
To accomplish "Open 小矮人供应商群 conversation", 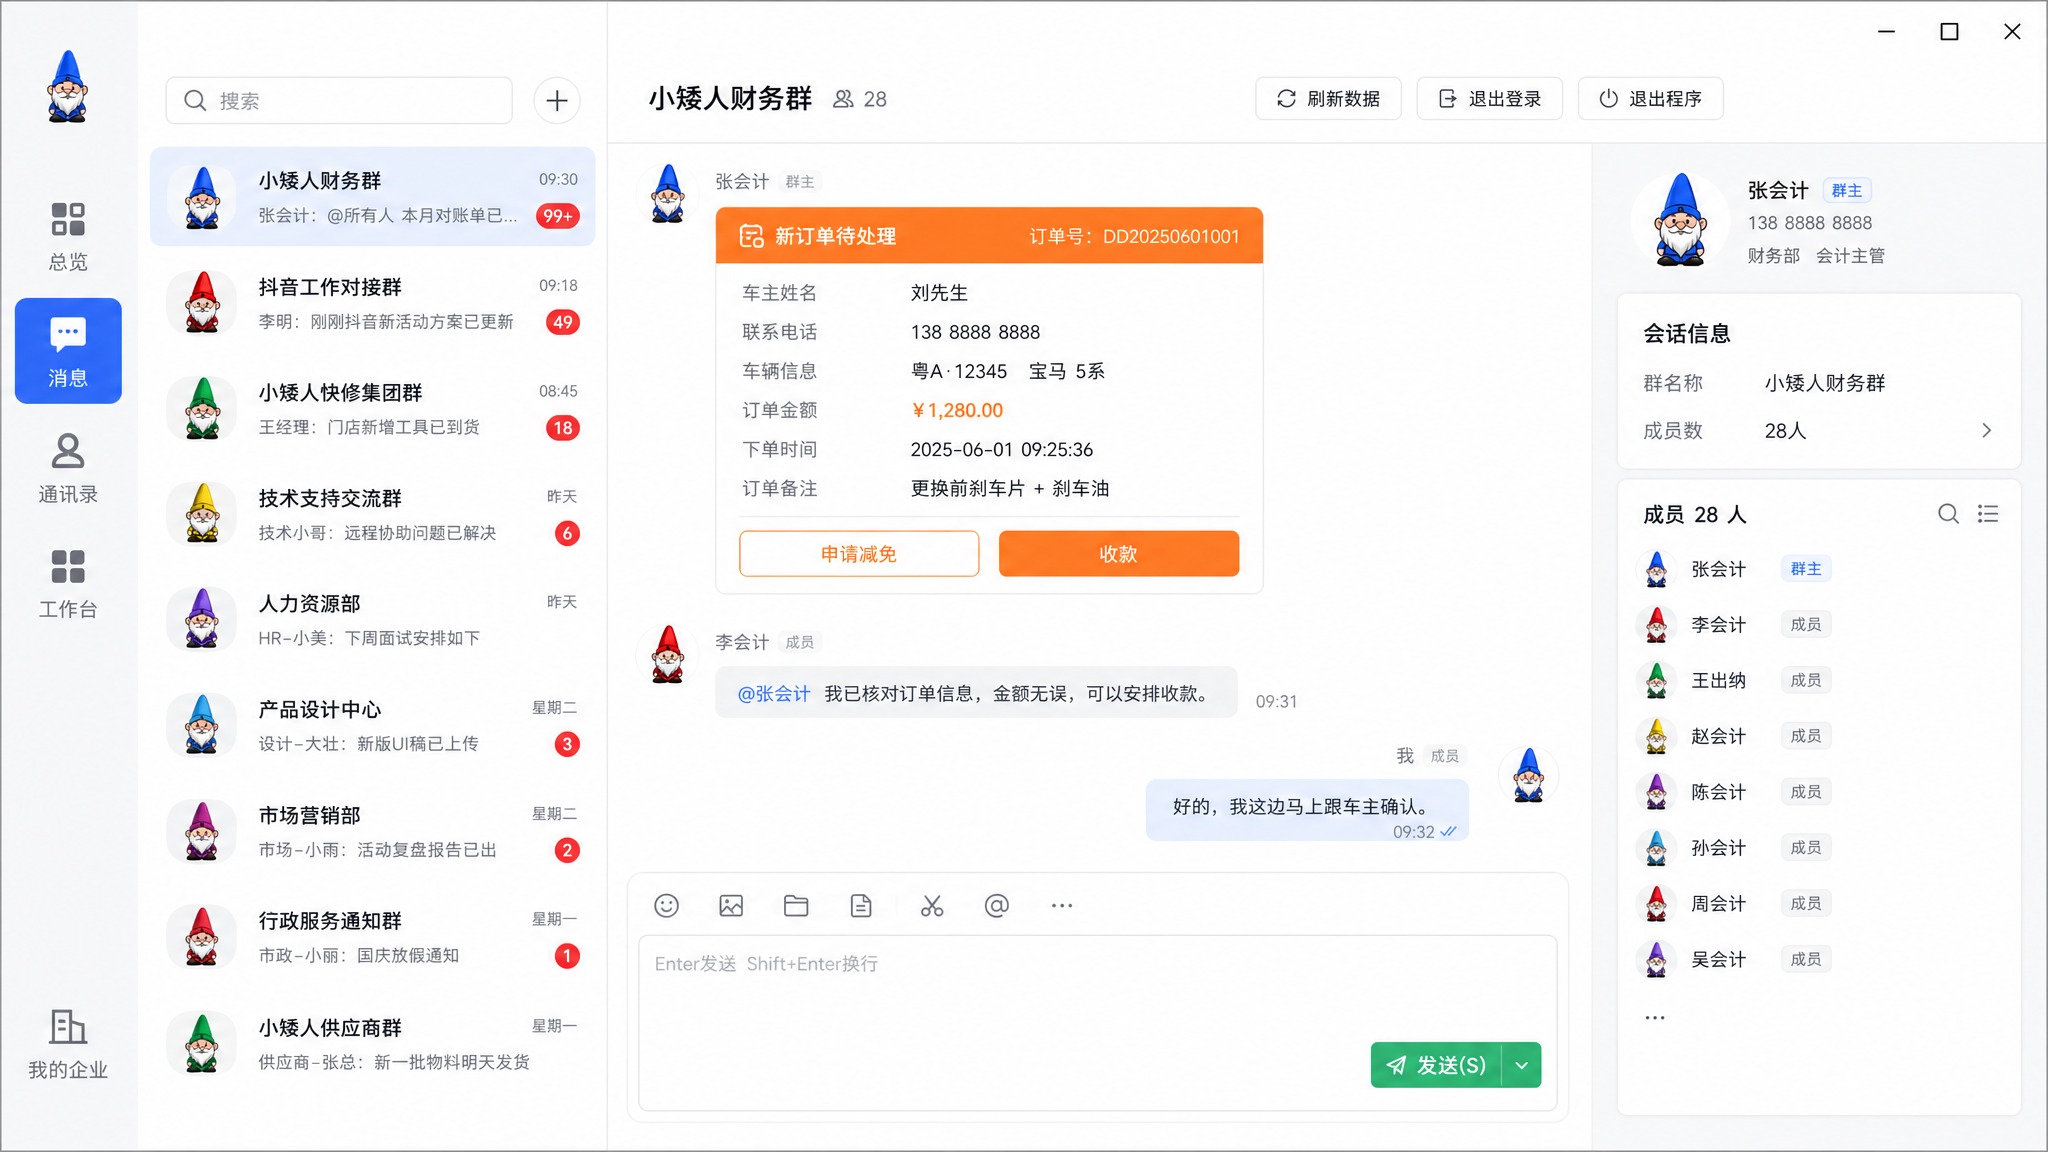I will (x=372, y=1044).
